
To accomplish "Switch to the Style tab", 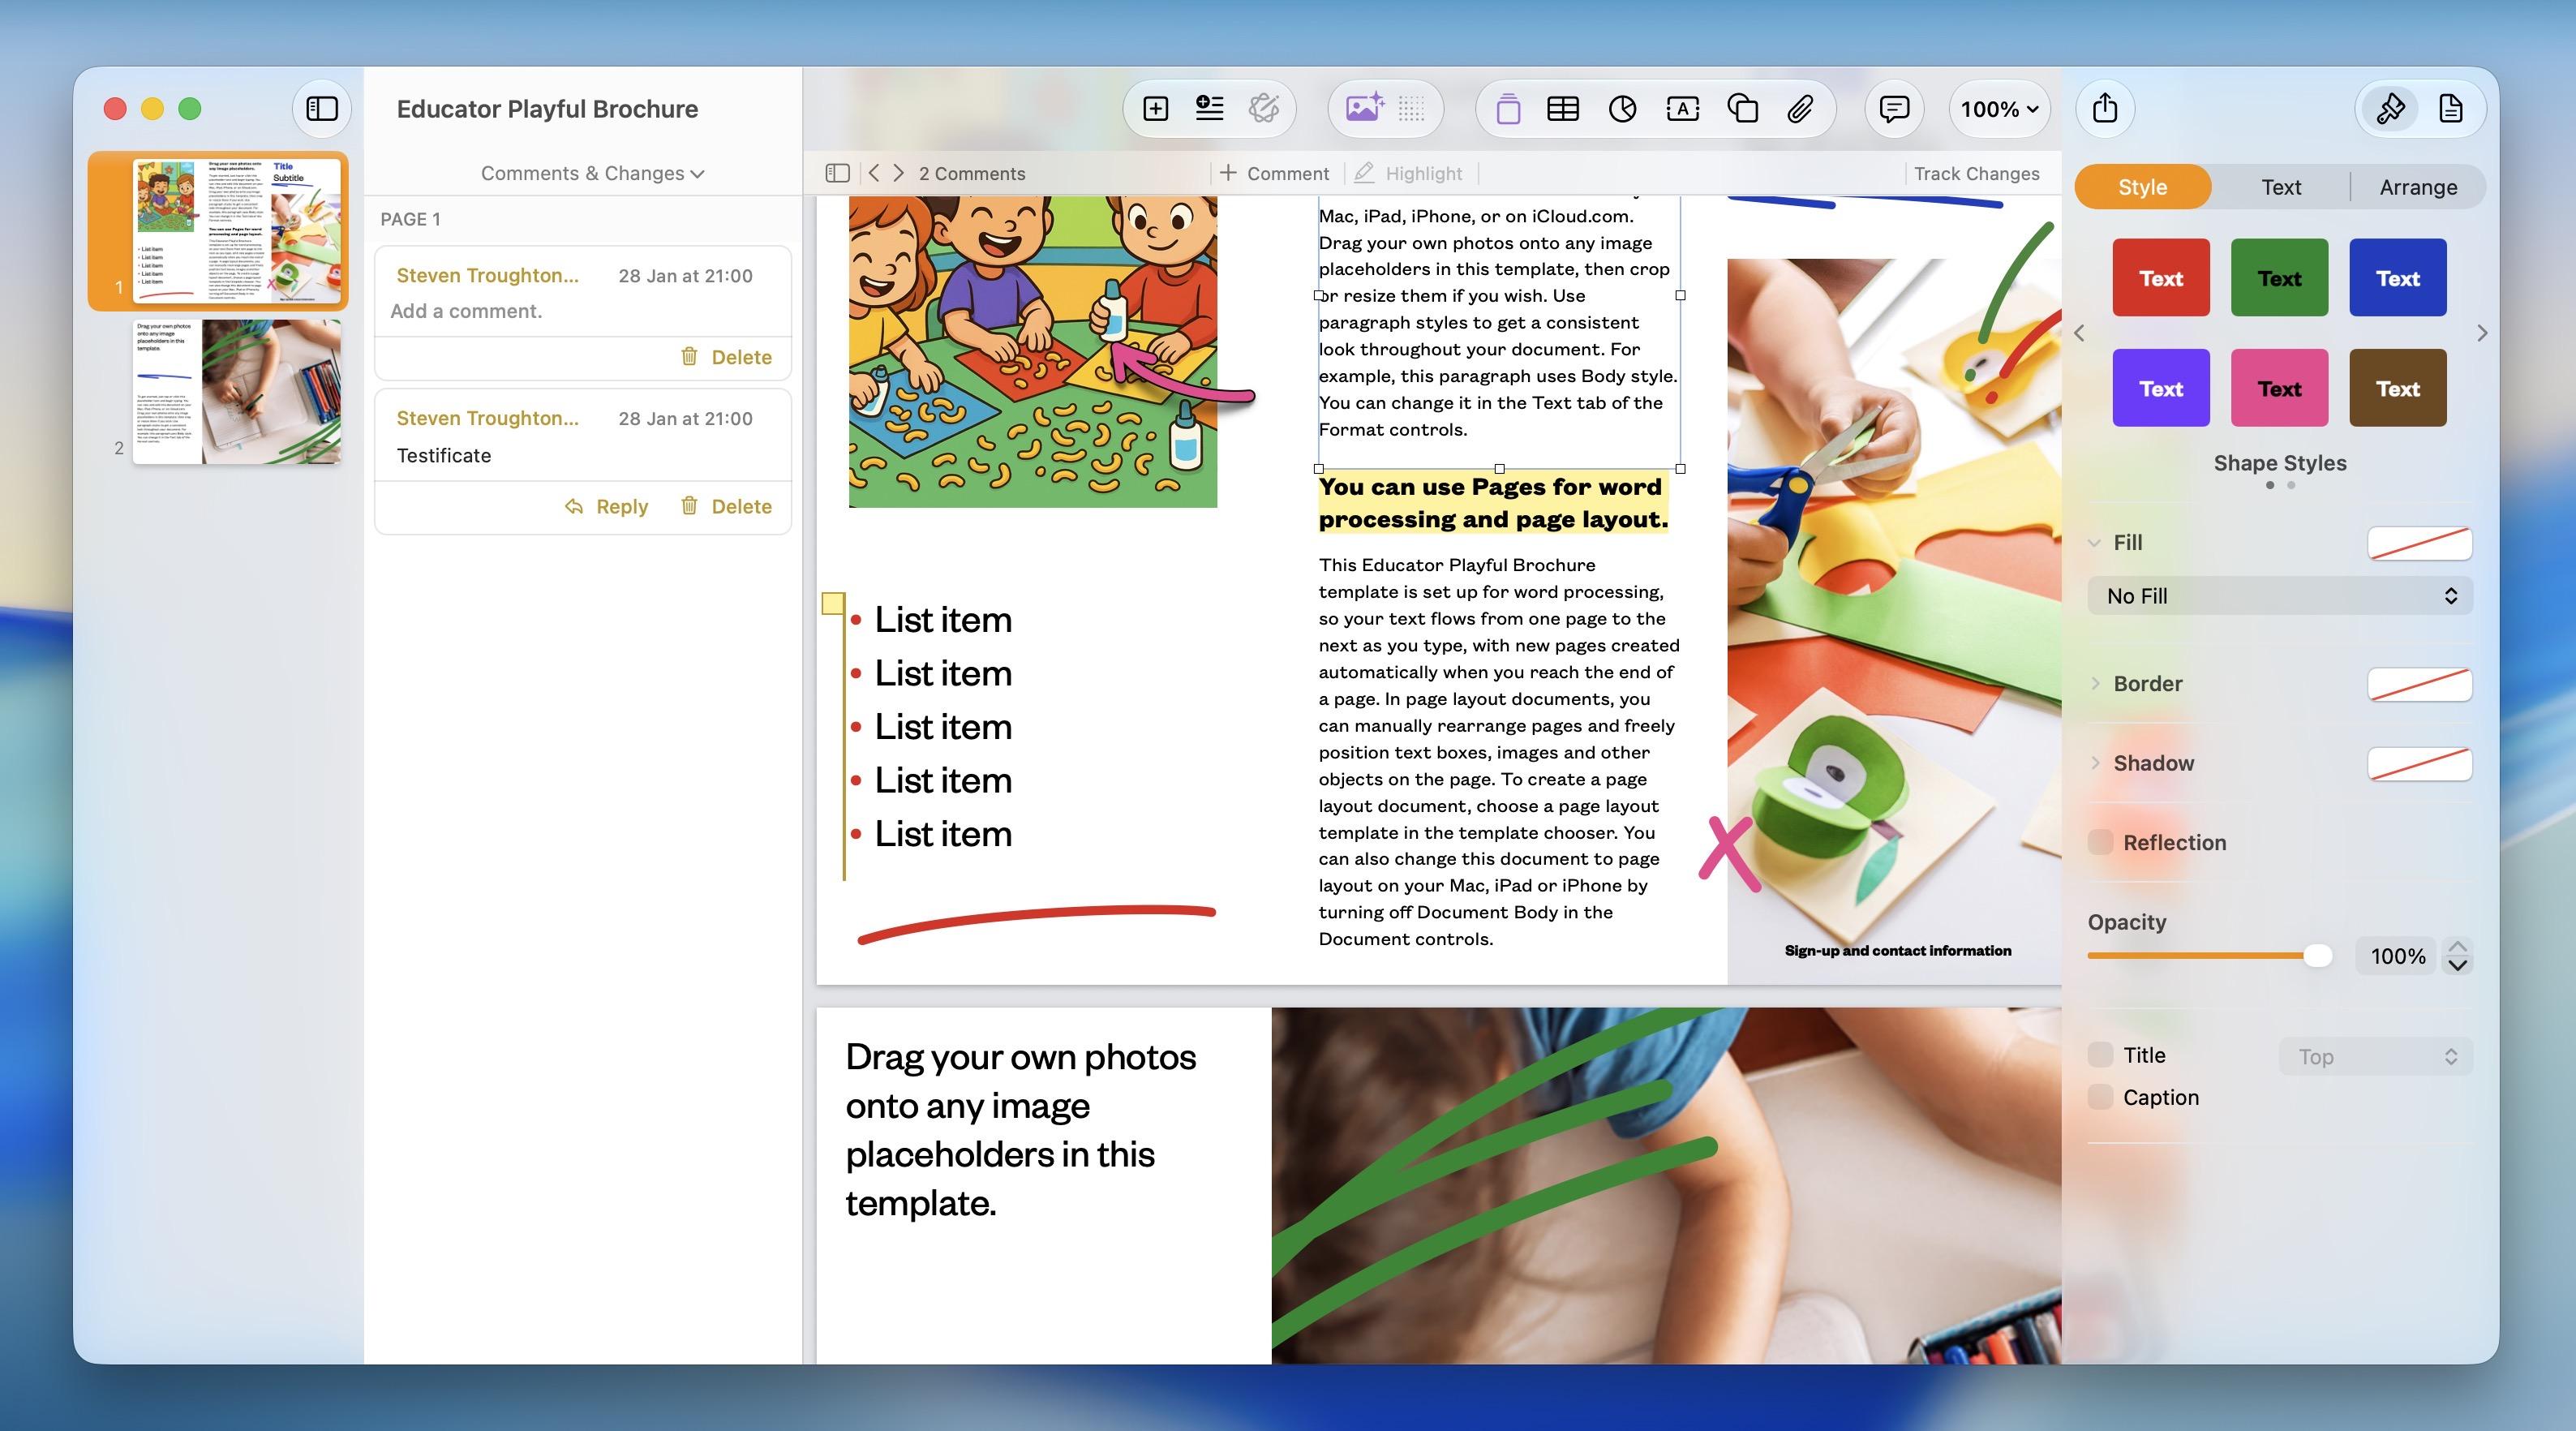I will [x=2142, y=187].
